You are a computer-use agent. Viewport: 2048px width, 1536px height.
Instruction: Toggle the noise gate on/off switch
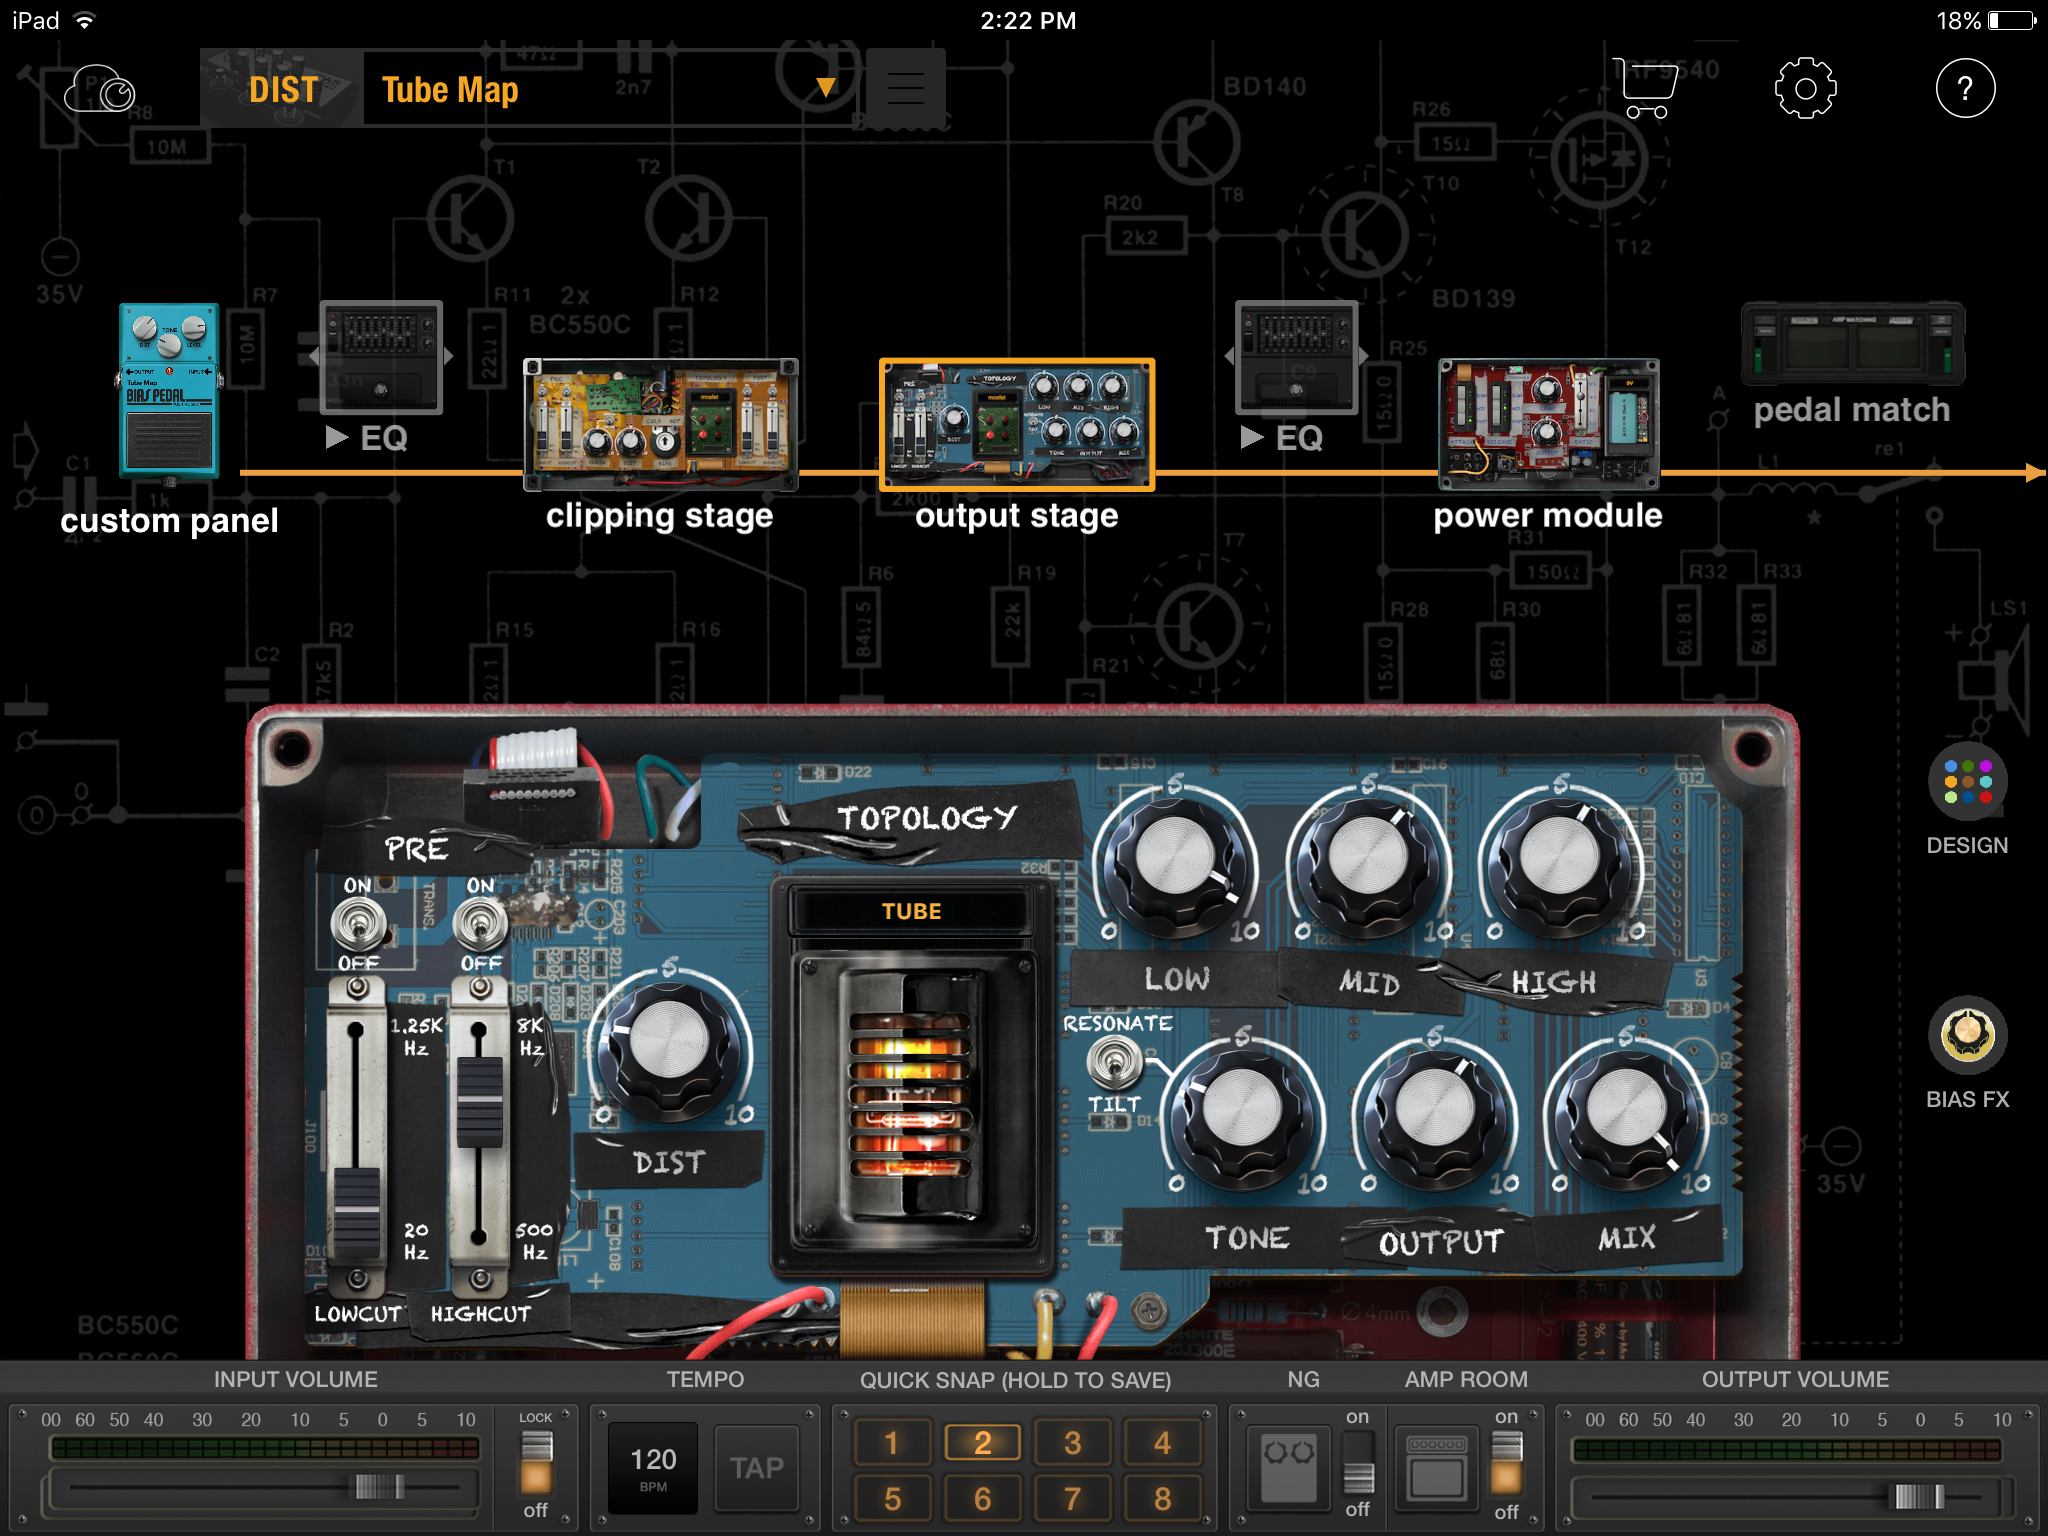(x=1357, y=1464)
